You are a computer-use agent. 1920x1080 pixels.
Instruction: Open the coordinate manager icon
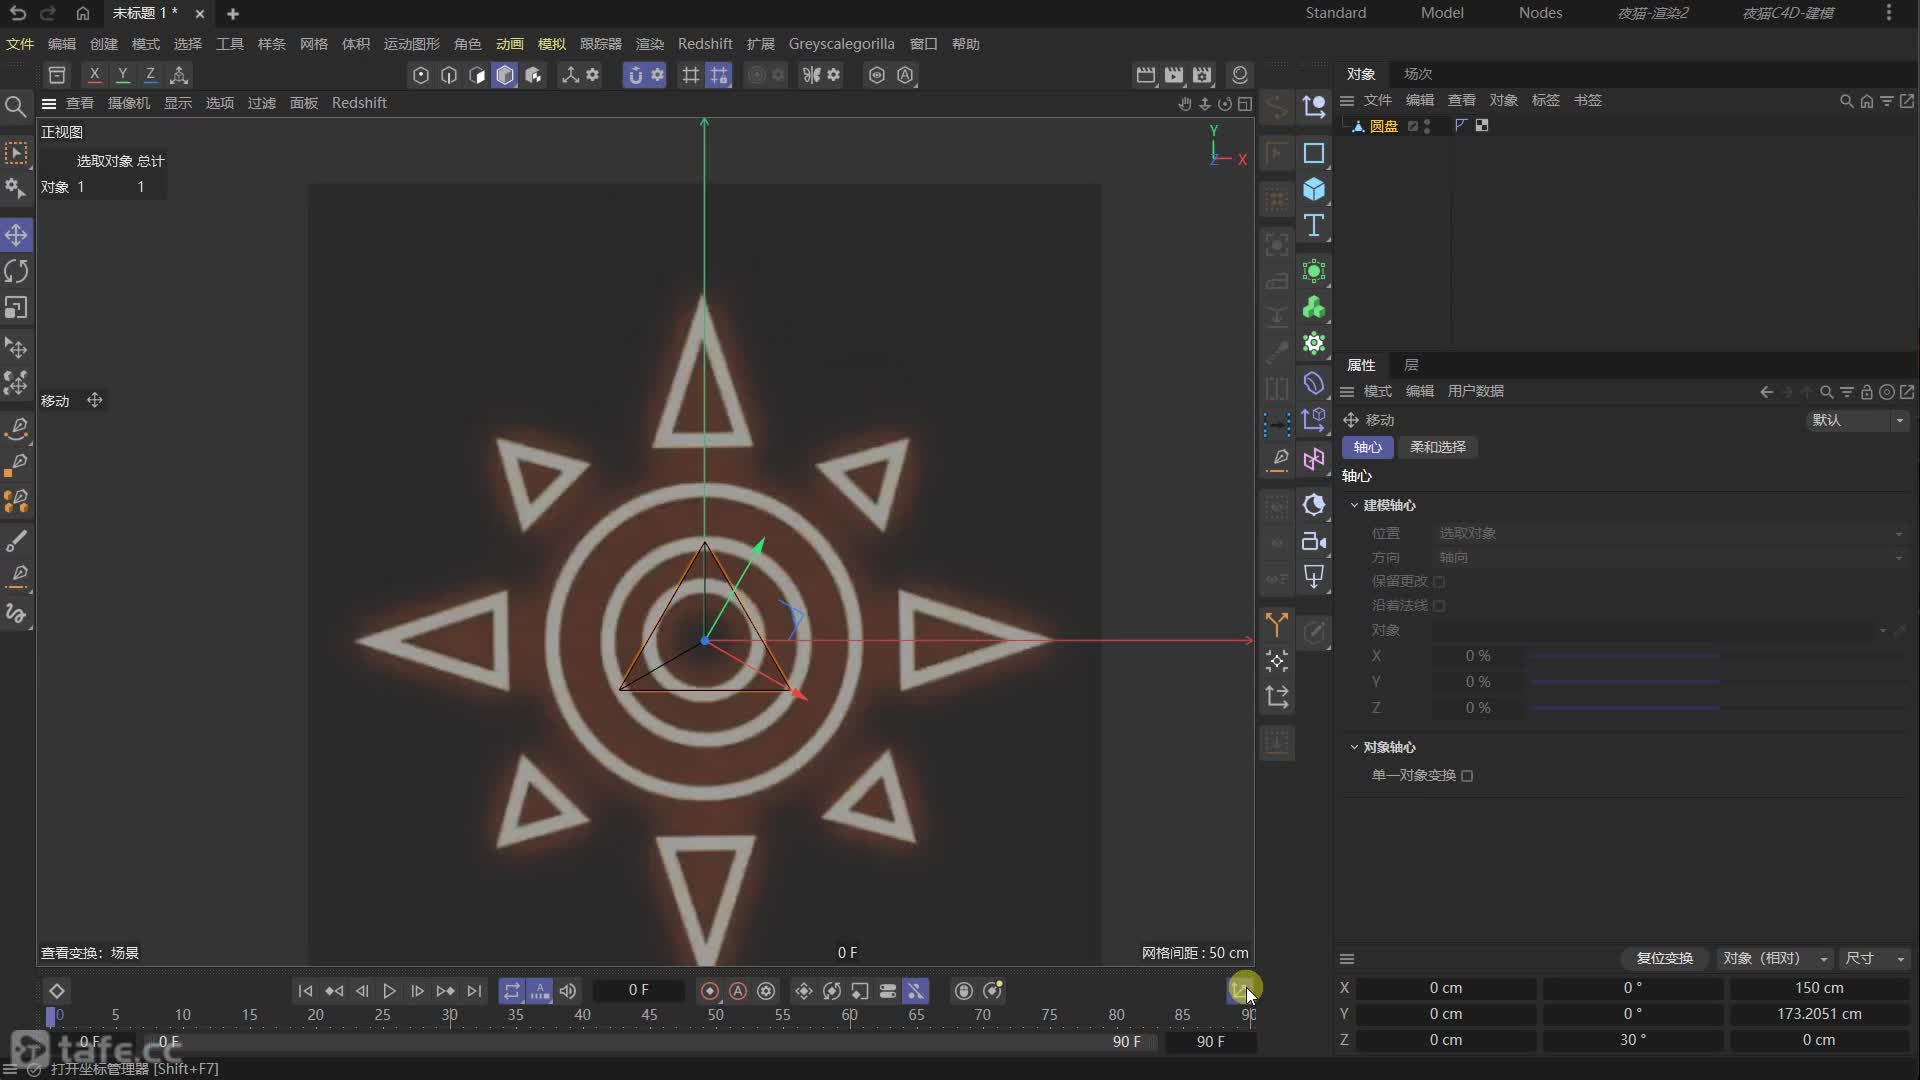(1240, 990)
